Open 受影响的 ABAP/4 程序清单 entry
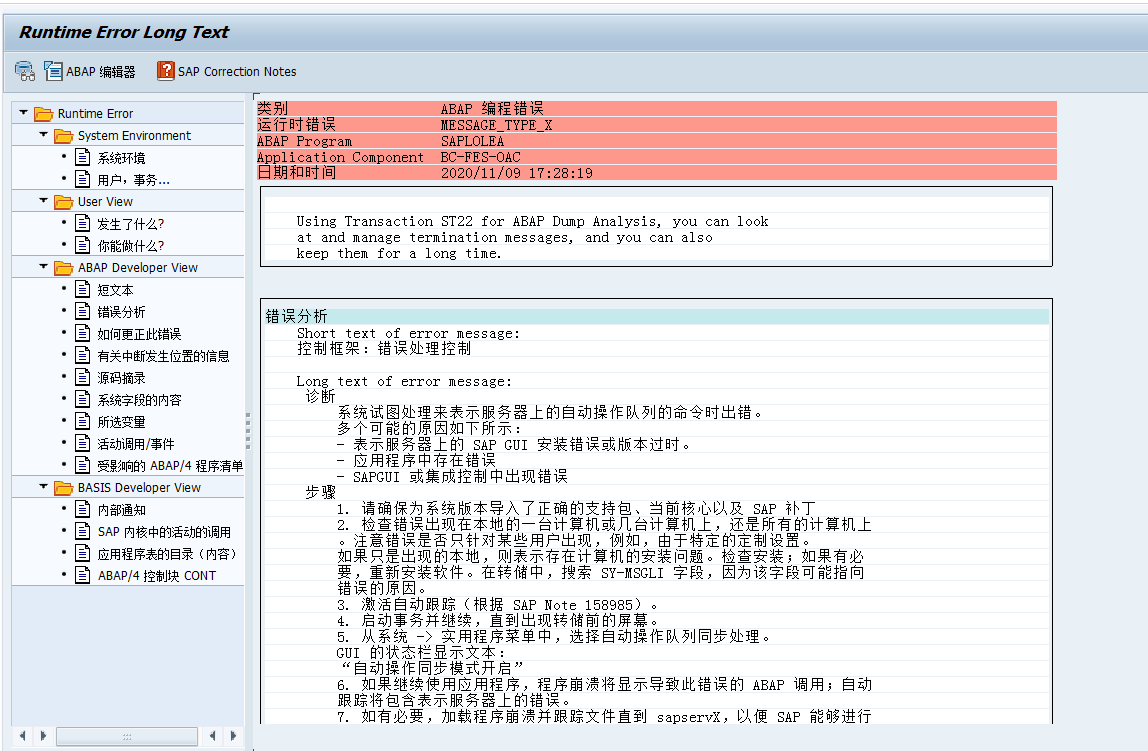The image size is (1148, 751). pyautogui.click(x=170, y=466)
